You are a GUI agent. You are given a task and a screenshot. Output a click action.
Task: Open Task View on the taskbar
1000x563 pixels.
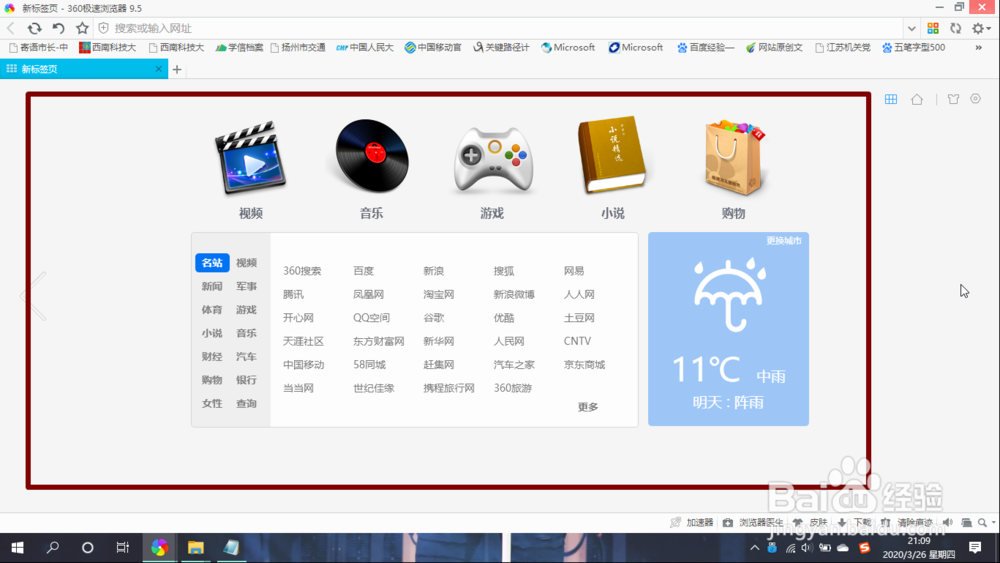pos(122,548)
